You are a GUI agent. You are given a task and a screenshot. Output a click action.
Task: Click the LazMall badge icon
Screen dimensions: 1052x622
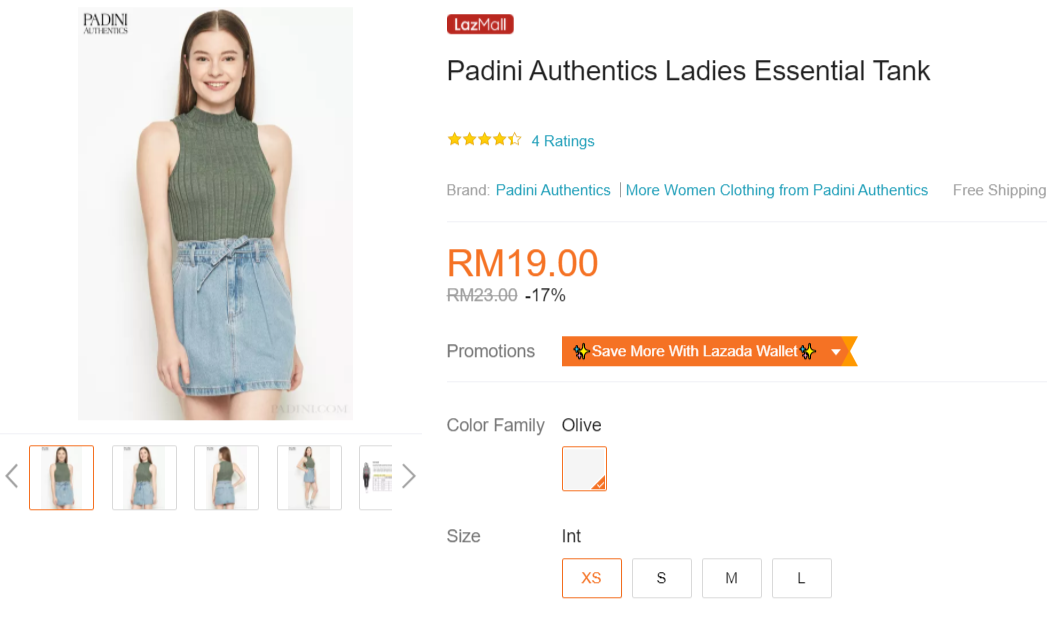click(480, 25)
